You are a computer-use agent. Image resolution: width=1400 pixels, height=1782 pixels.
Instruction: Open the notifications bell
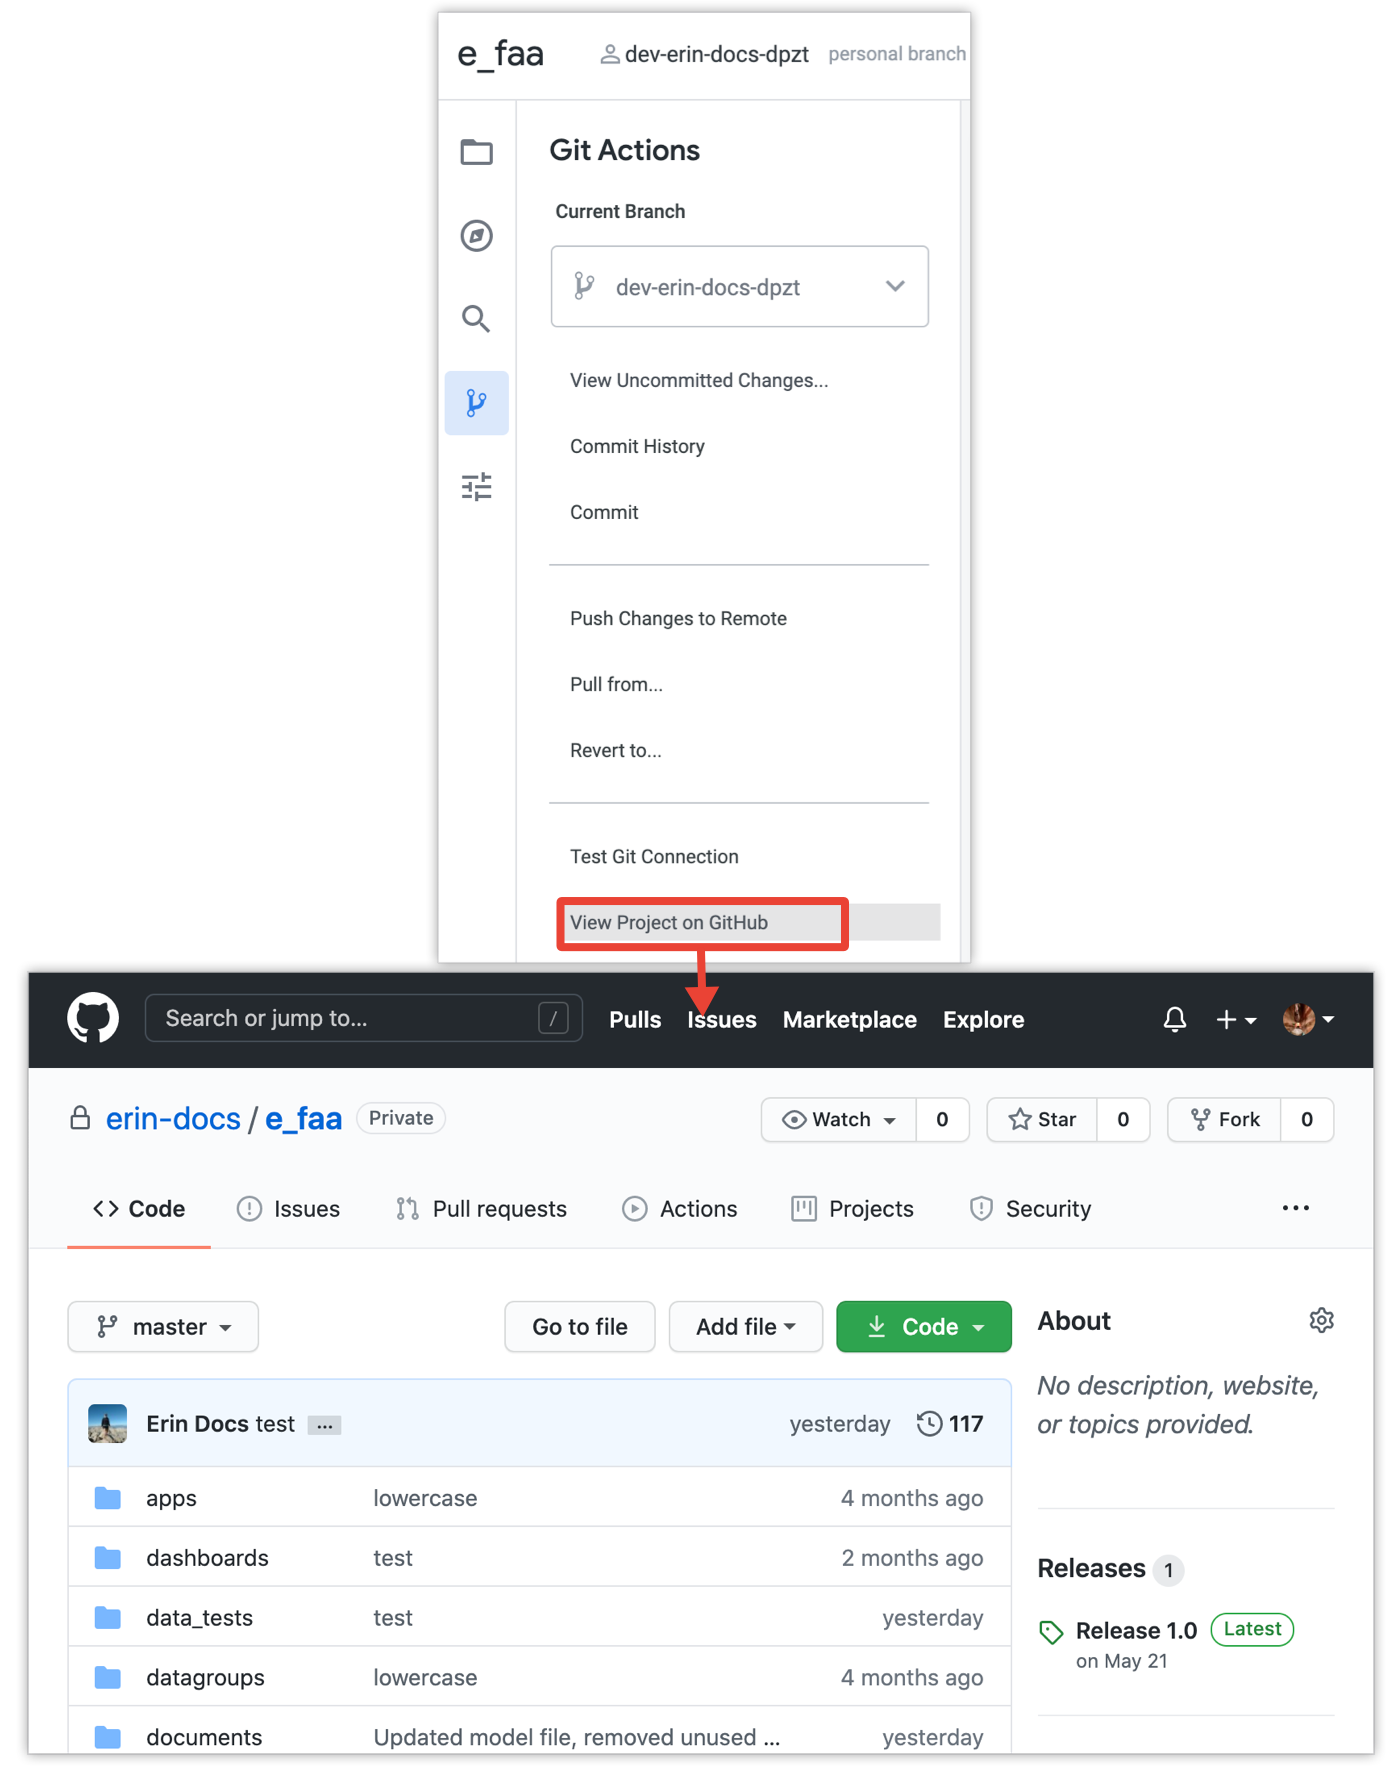tap(1174, 1019)
